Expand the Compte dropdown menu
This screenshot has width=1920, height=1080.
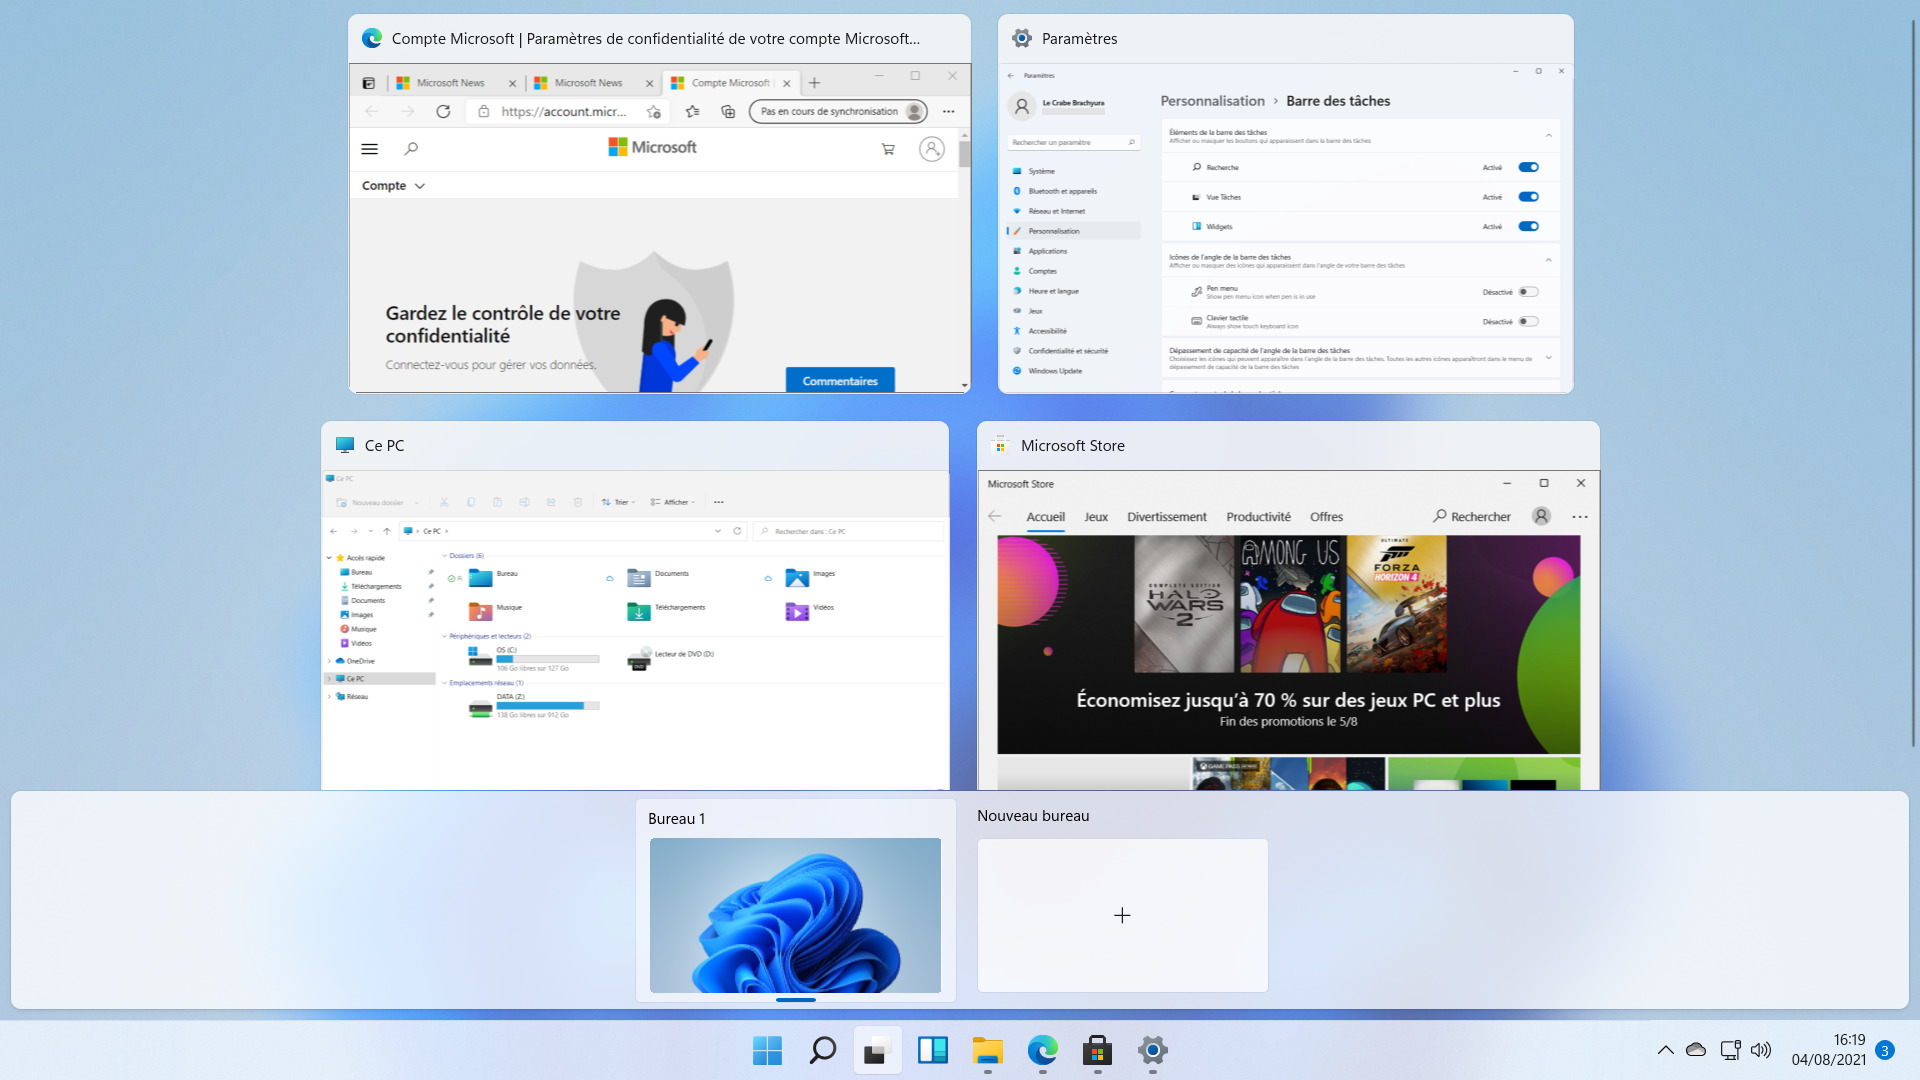coord(393,186)
